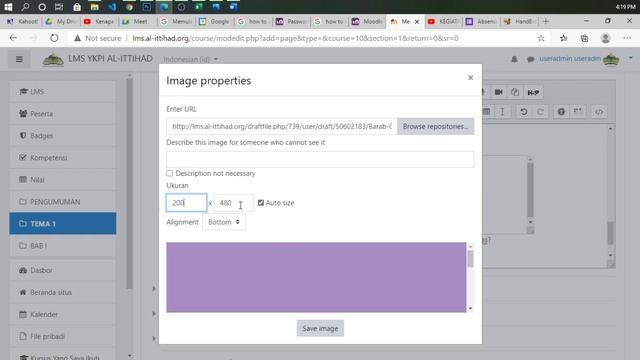The height and width of the screenshot is (360, 640).
Task: Open the browser collections icon
Action: point(584,38)
